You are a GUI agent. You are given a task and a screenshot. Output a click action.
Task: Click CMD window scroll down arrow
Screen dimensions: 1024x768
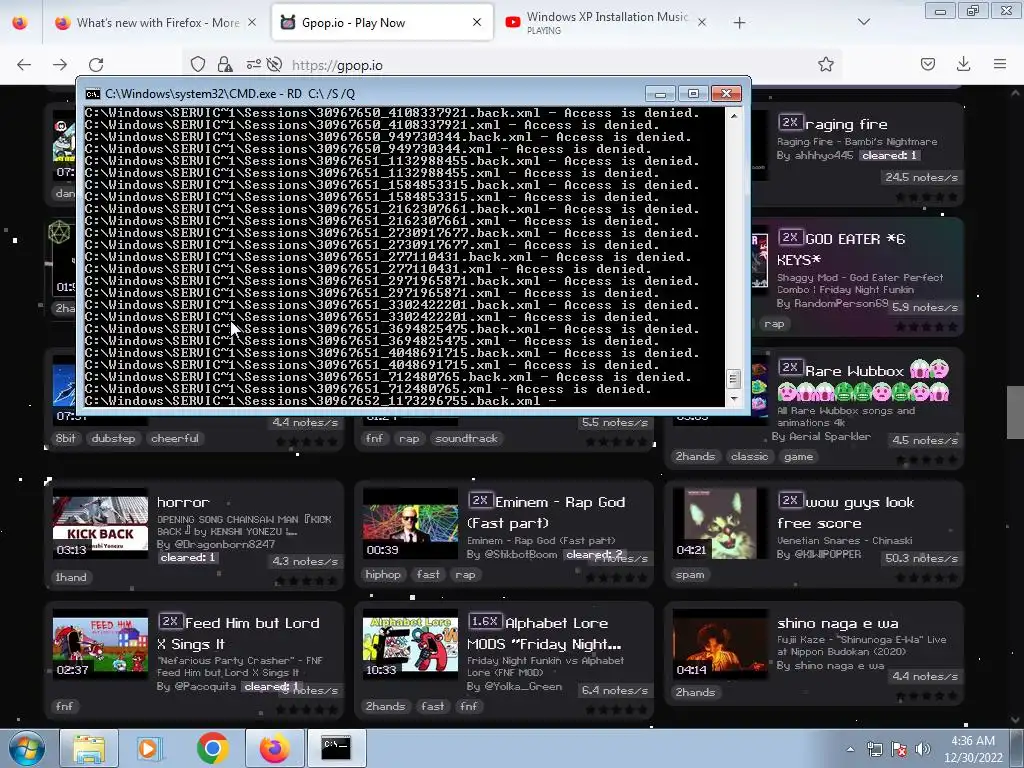[734, 398]
